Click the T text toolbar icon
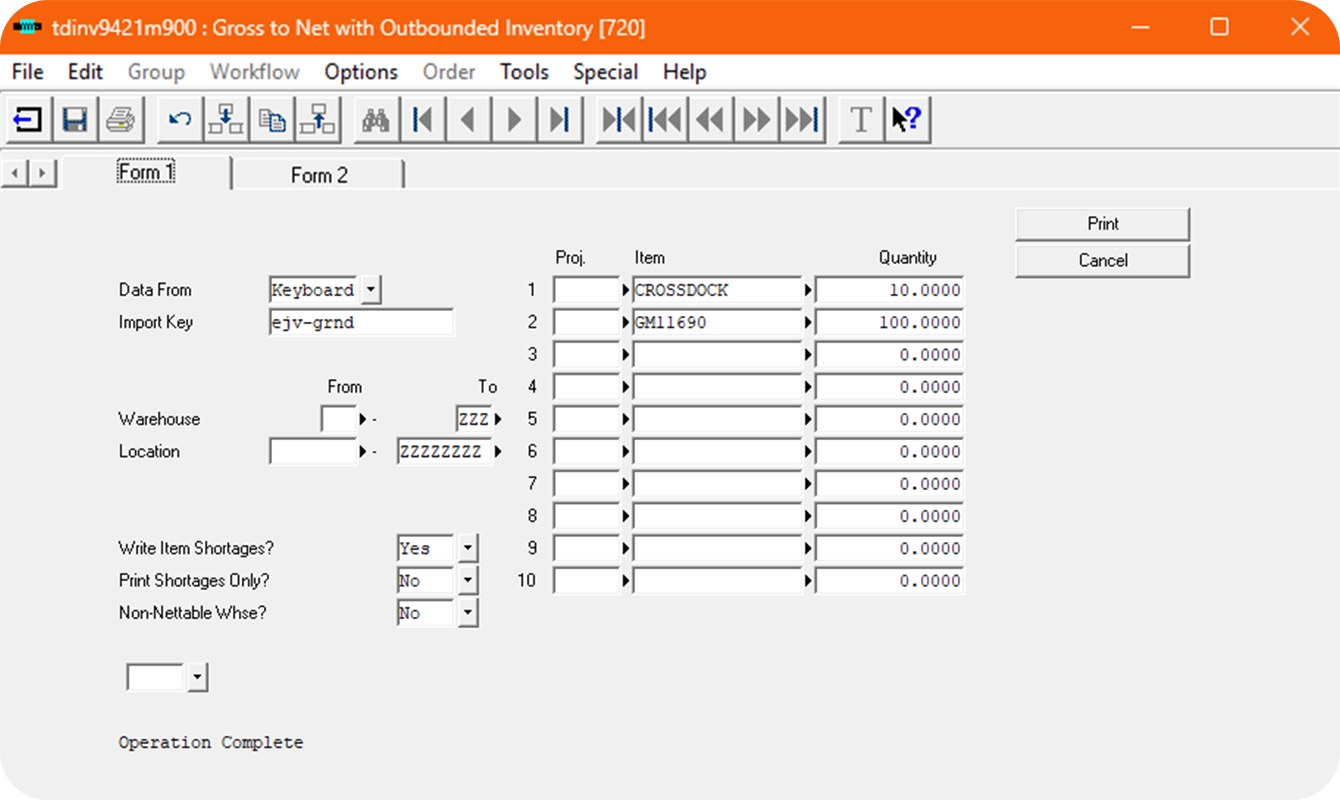Screen dimensions: 1340x800 click(x=861, y=121)
